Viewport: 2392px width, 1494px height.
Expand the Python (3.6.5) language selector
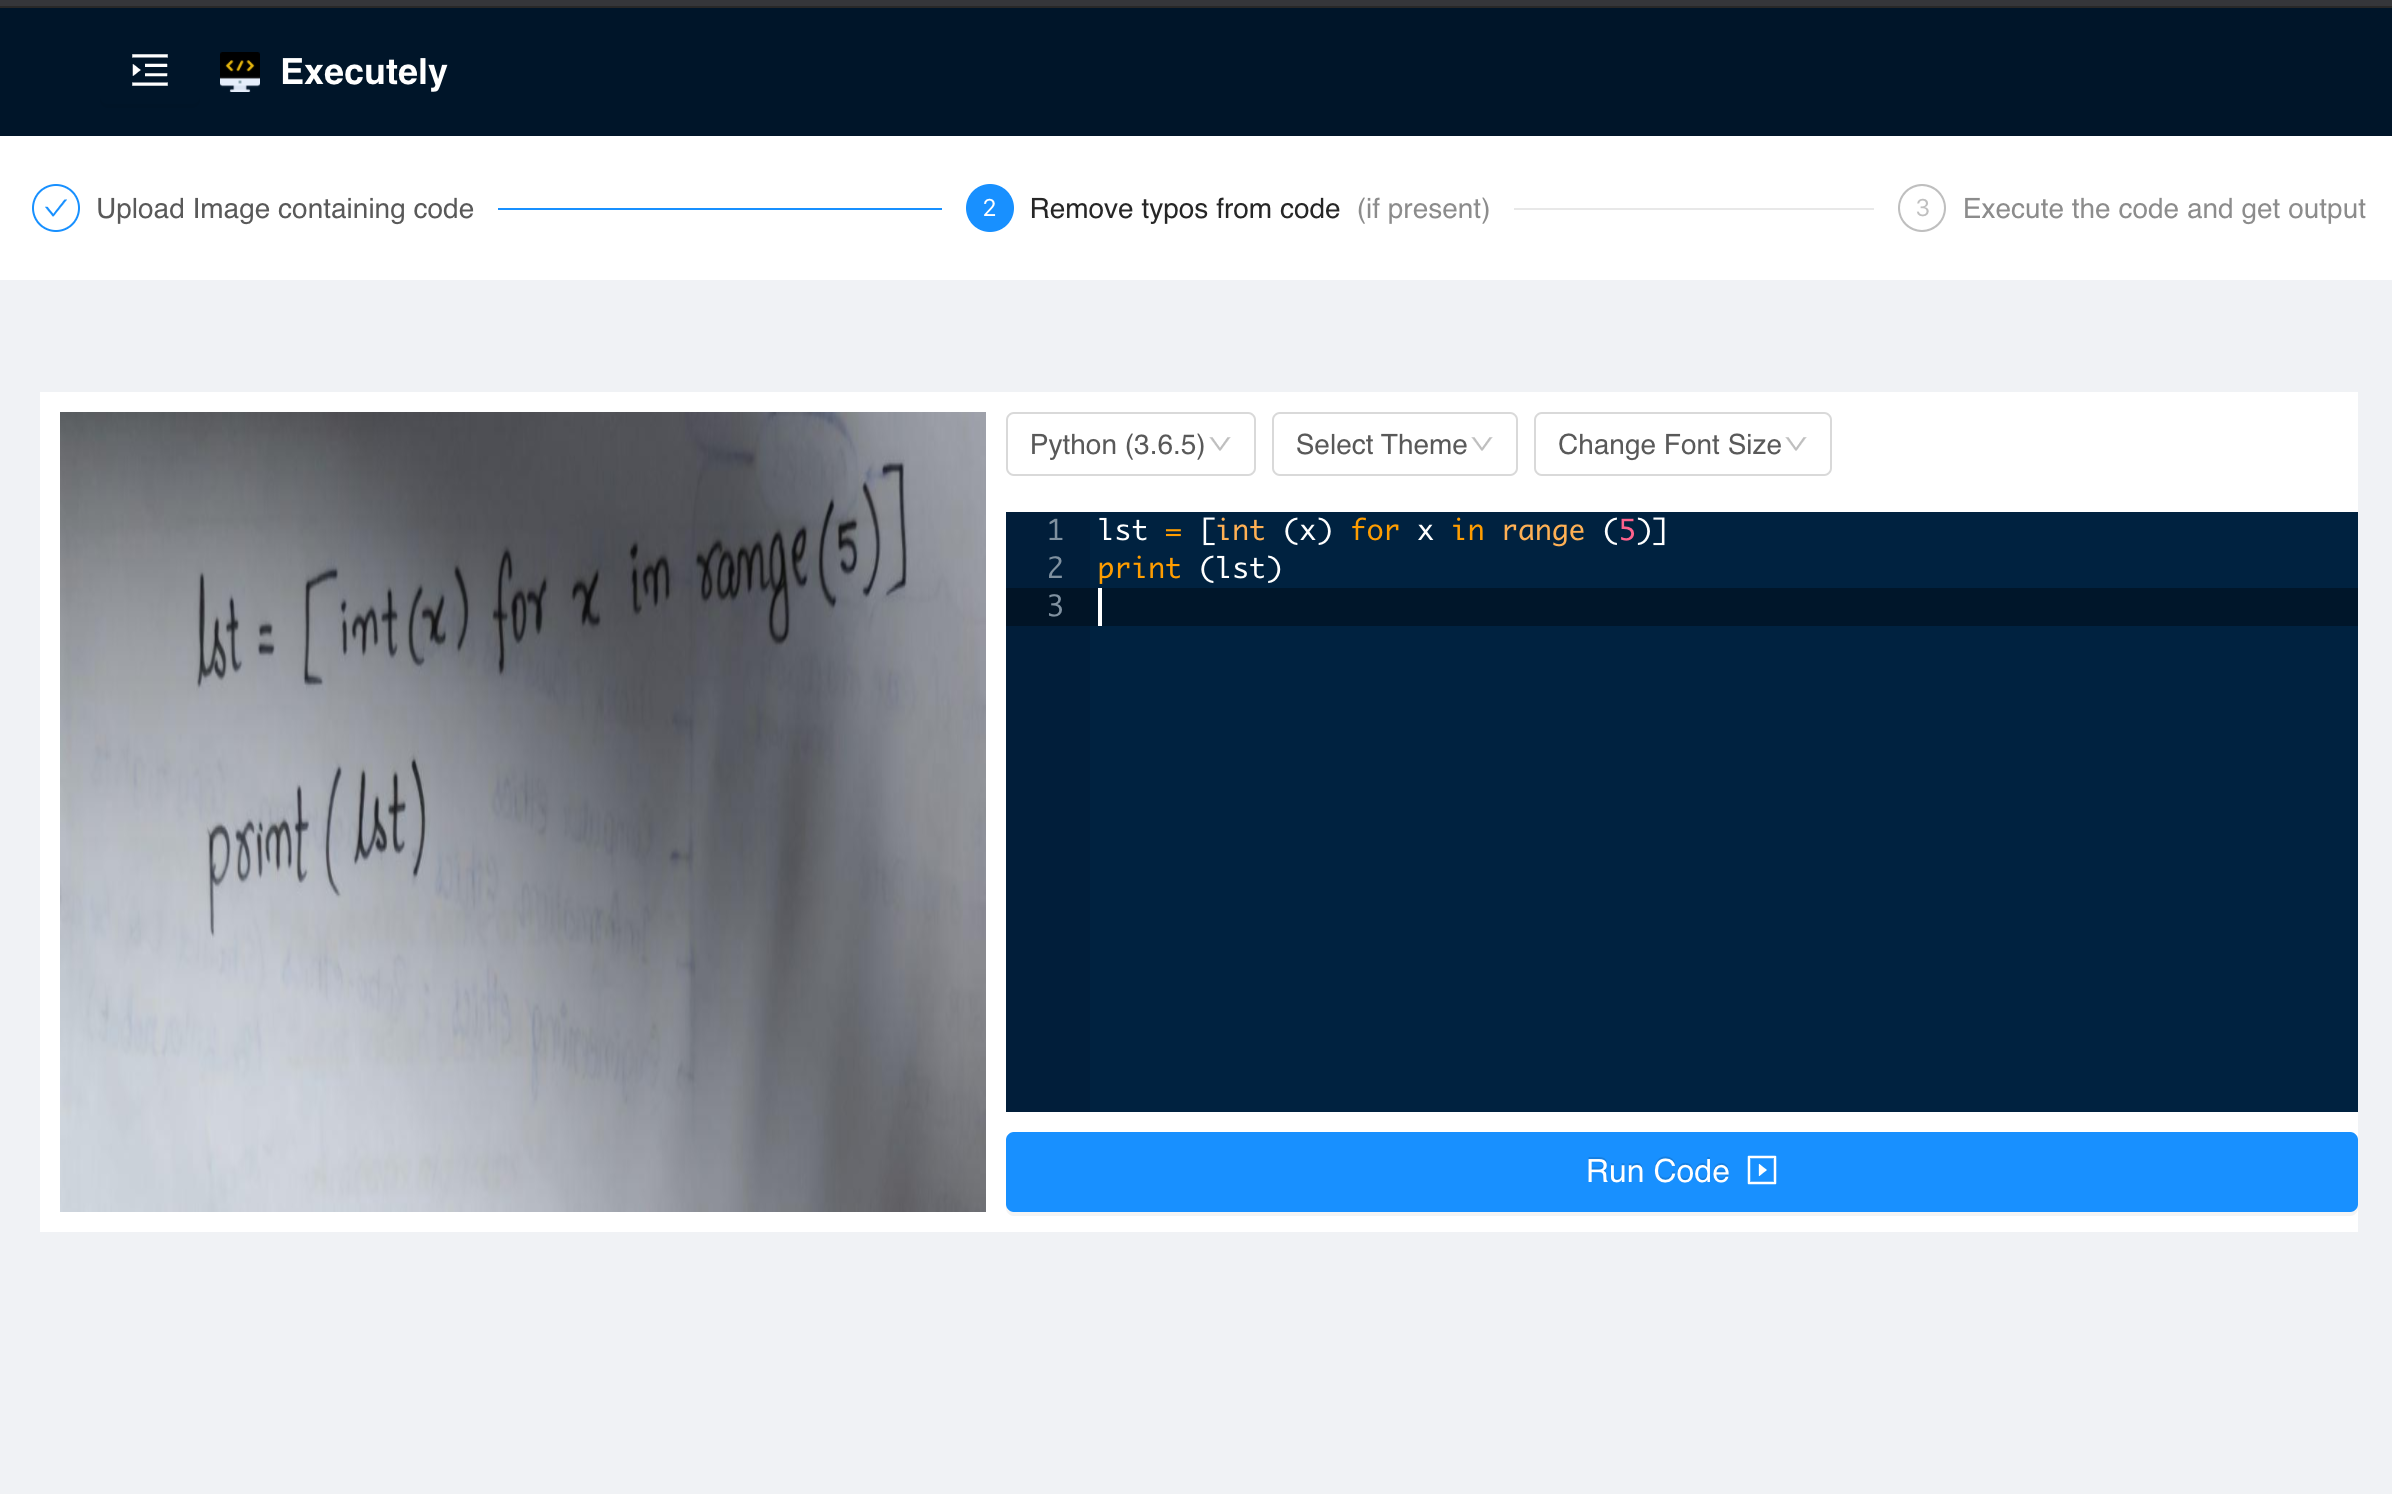point(1127,444)
